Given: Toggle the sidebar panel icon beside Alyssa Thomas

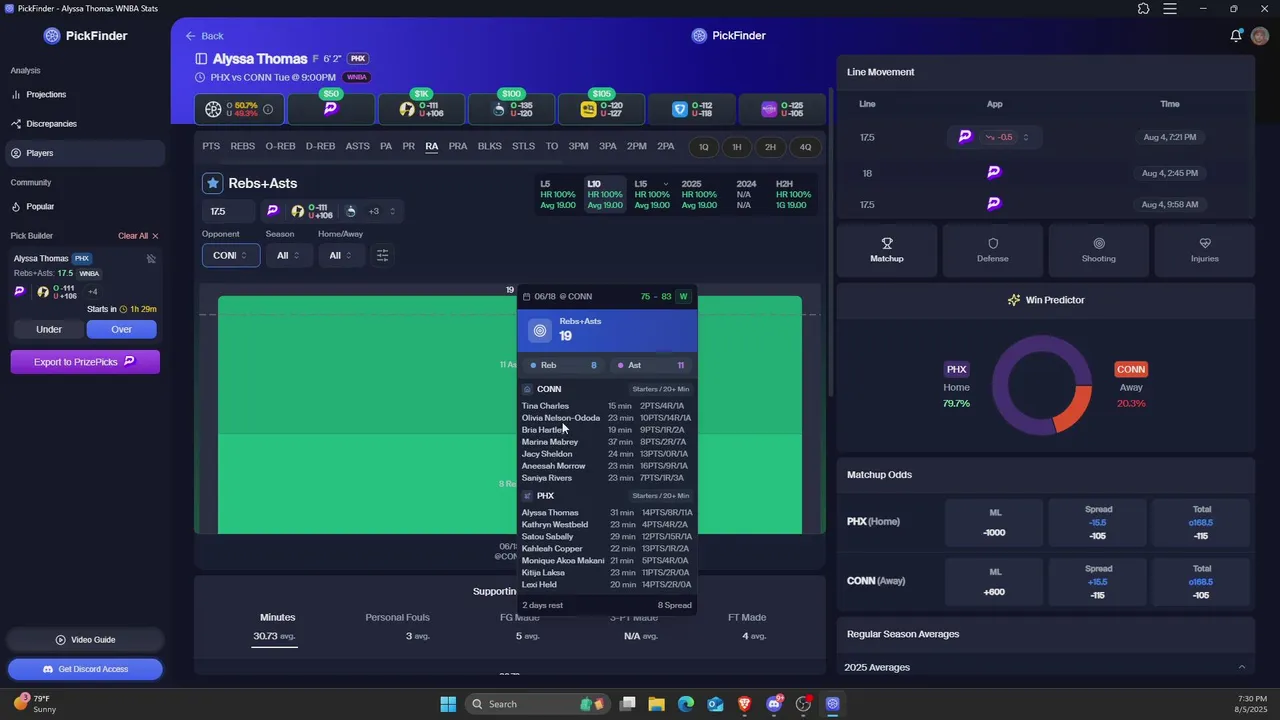Looking at the screenshot, I should point(201,59).
